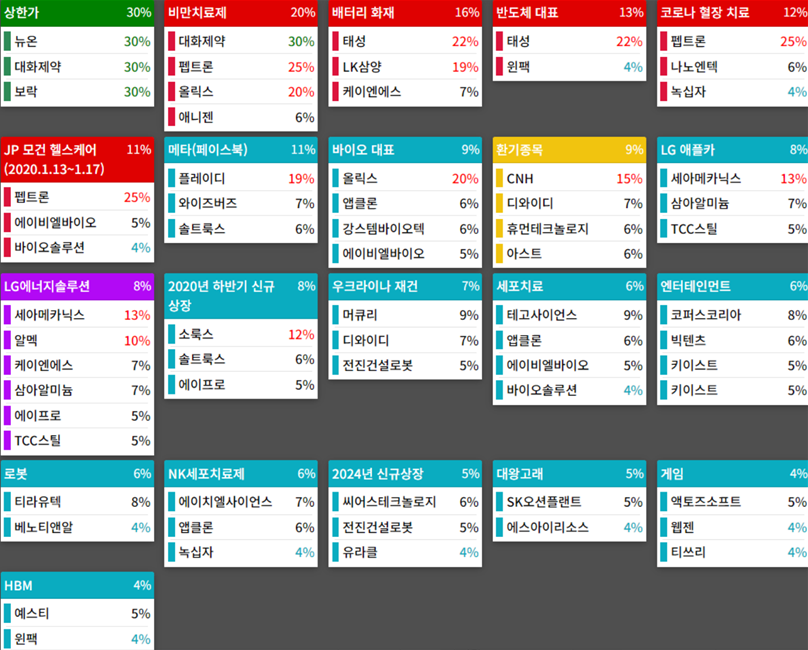Image resolution: width=808 pixels, height=650 pixels.
Task: Open the 코로나 혈장 치료 theme header
Action: point(733,13)
